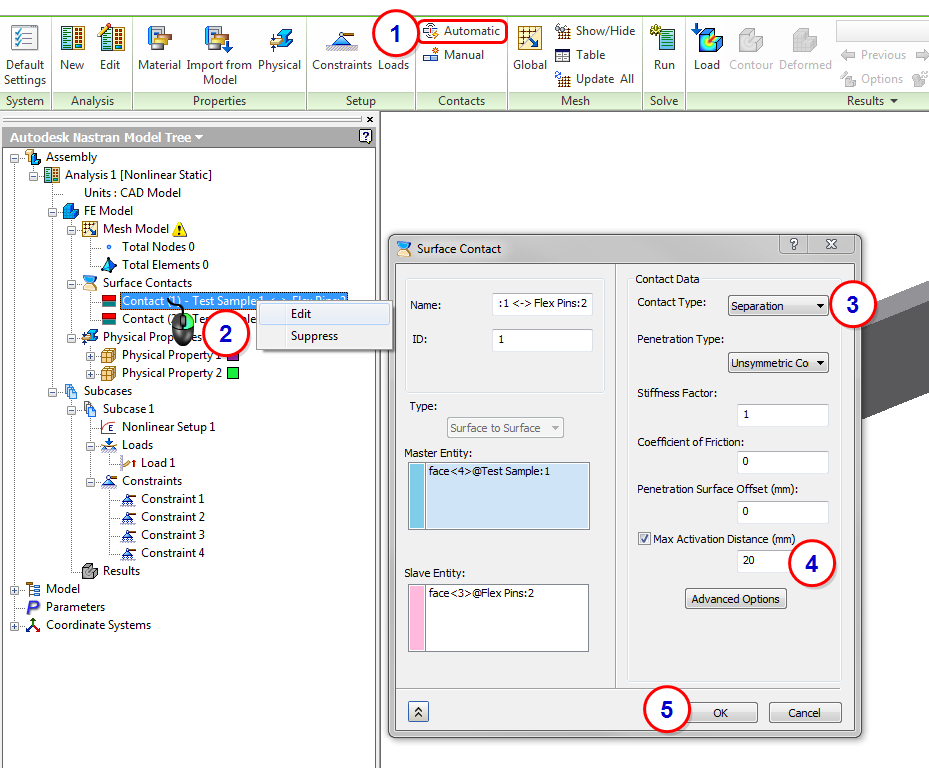Close the model tree panel
Viewport: 929px width, 768px height.
[x=370, y=119]
